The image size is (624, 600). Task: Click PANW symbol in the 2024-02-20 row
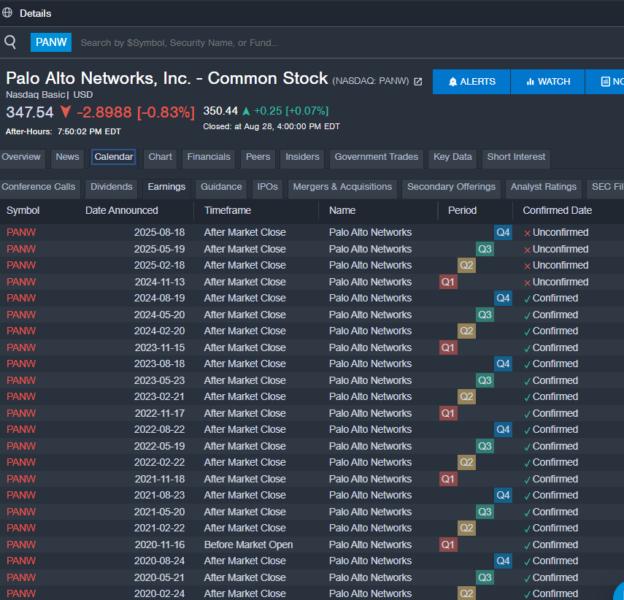(x=21, y=331)
